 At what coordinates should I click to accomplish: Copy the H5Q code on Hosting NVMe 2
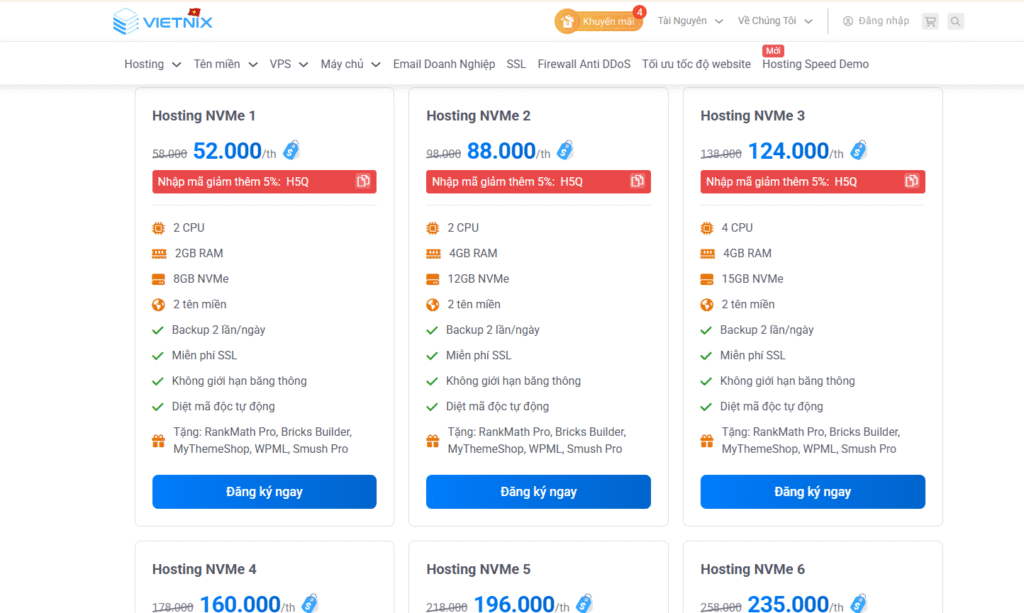[x=637, y=181]
